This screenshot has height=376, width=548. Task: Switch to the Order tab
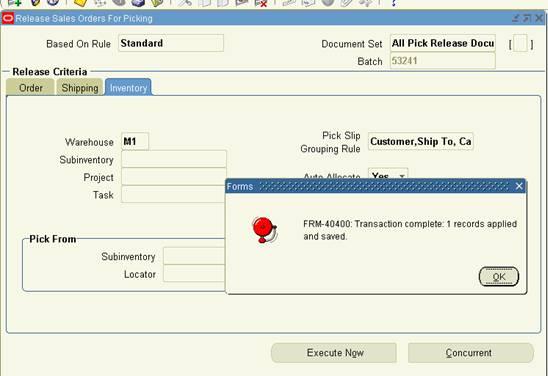30,87
